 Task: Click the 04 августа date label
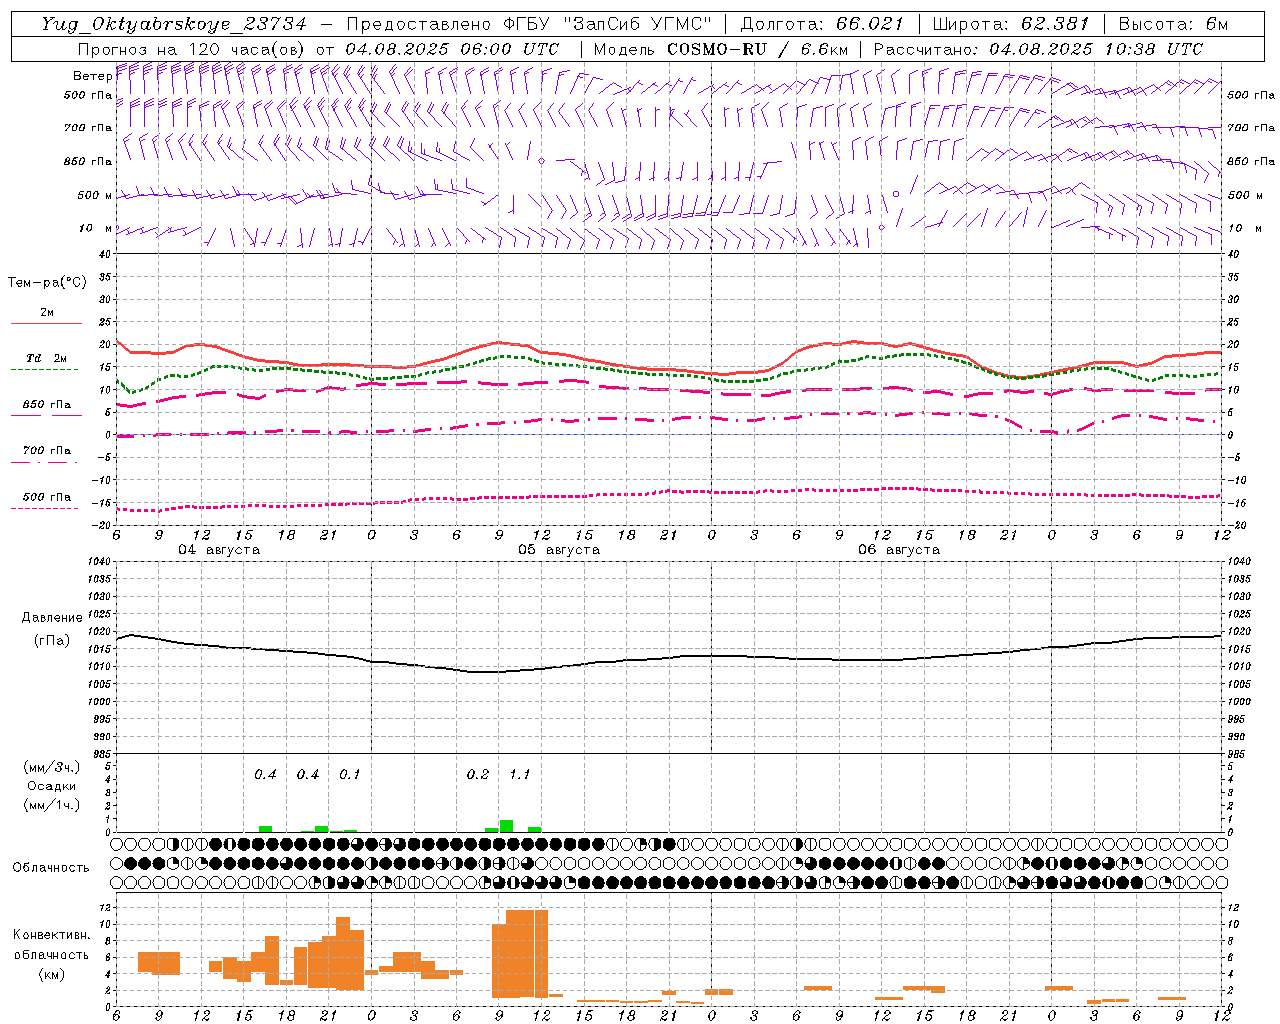pyautogui.click(x=219, y=550)
